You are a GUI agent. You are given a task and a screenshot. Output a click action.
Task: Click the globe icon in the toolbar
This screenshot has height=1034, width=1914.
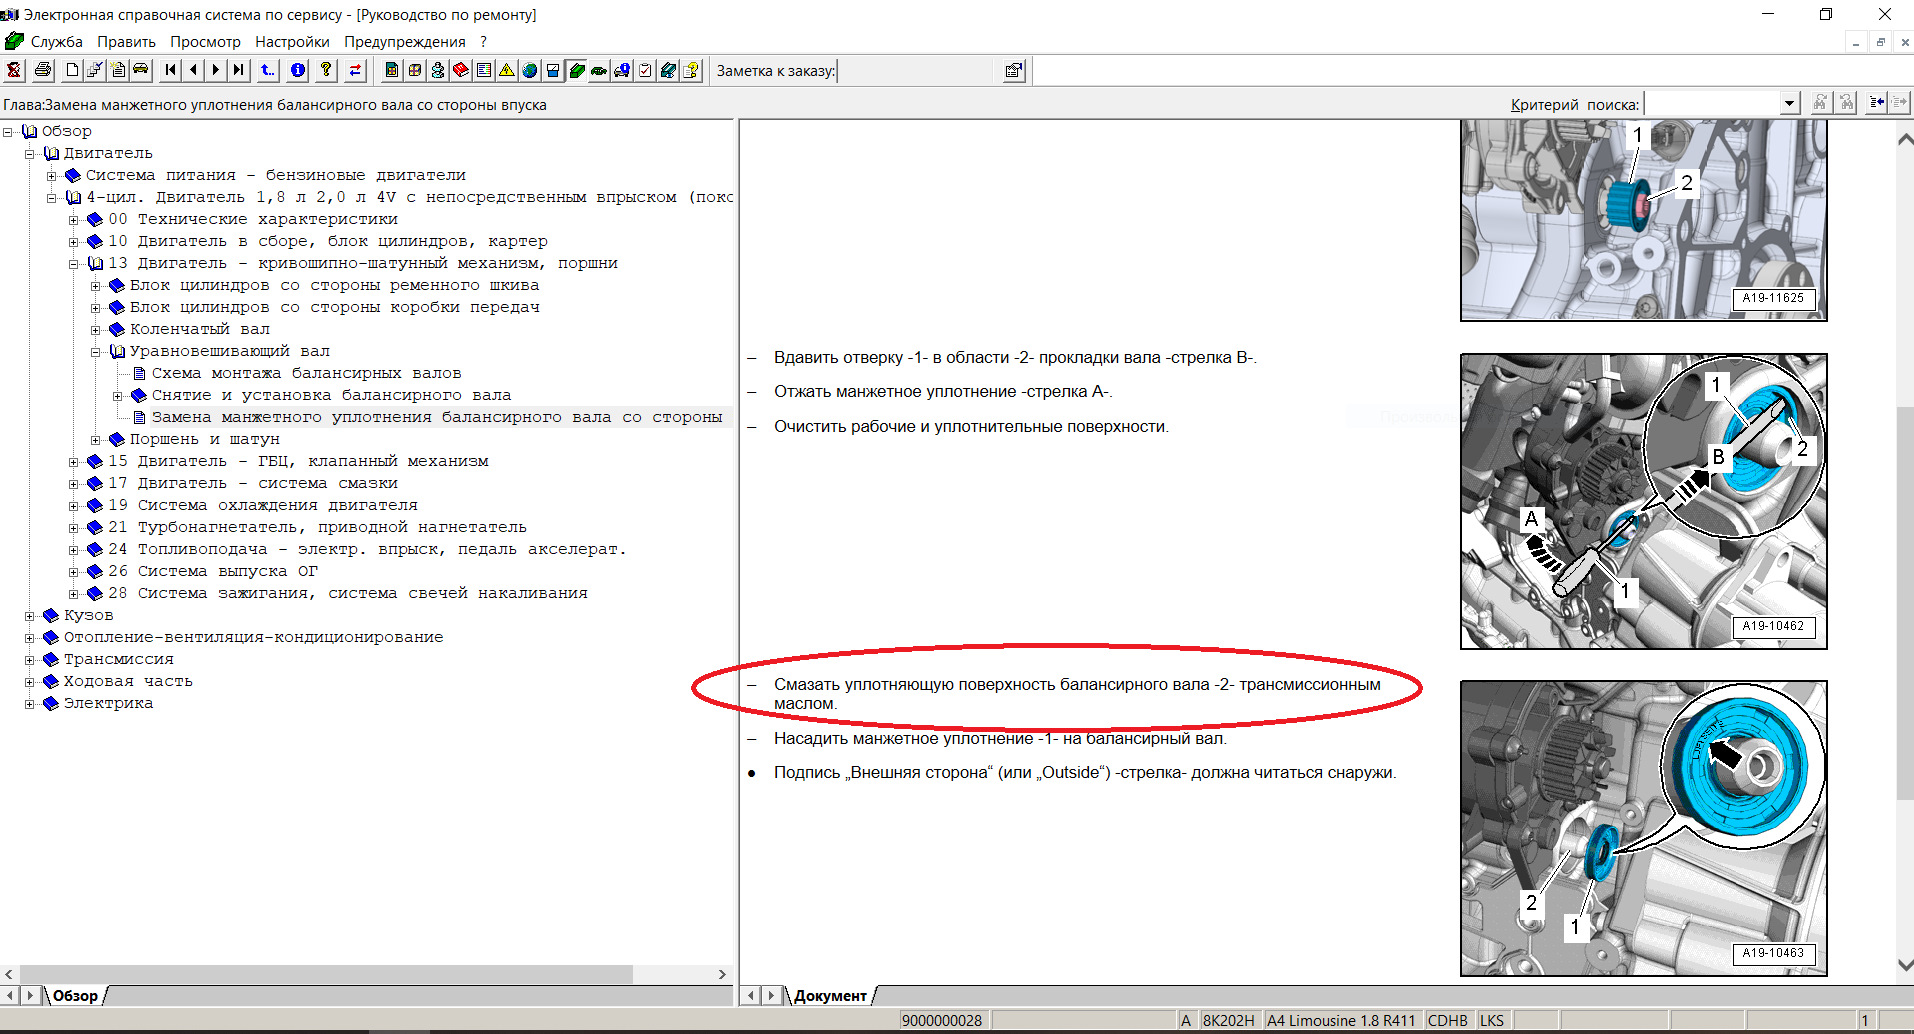530,70
